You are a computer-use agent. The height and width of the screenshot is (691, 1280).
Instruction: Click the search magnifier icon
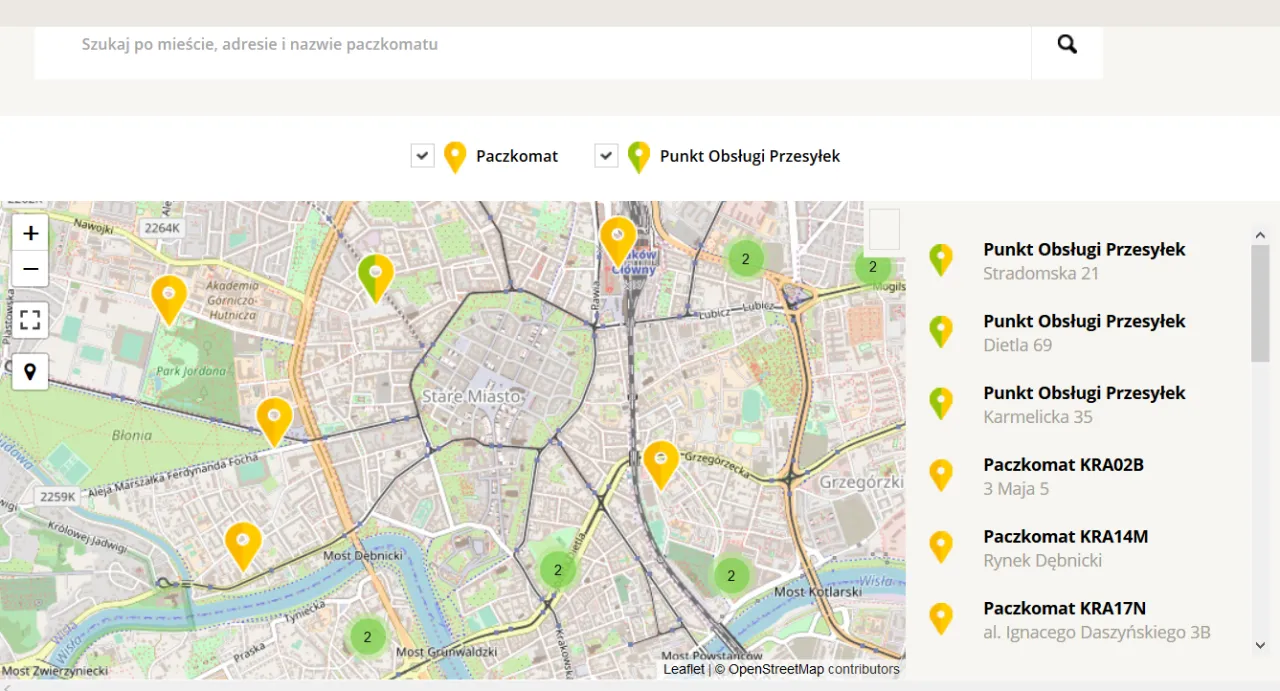pyautogui.click(x=1066, y=44)
